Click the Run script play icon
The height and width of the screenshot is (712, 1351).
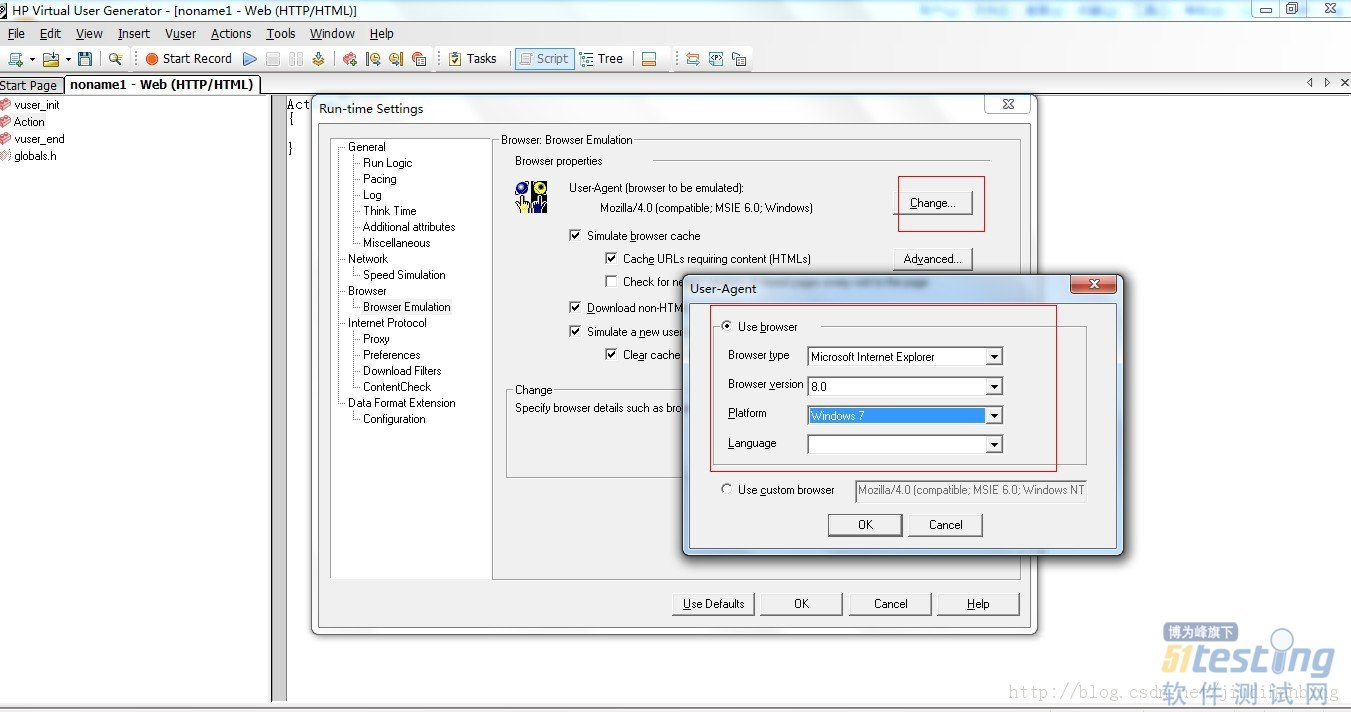pos(250,59)
